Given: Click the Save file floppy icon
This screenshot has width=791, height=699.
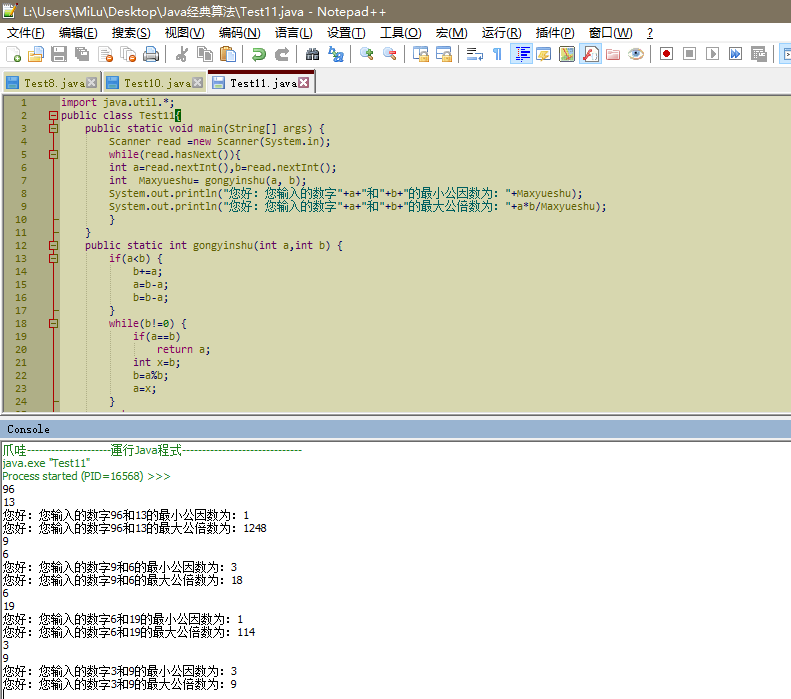Looking at the screenshot, I should pyautogui.click(x=59, y=54).
